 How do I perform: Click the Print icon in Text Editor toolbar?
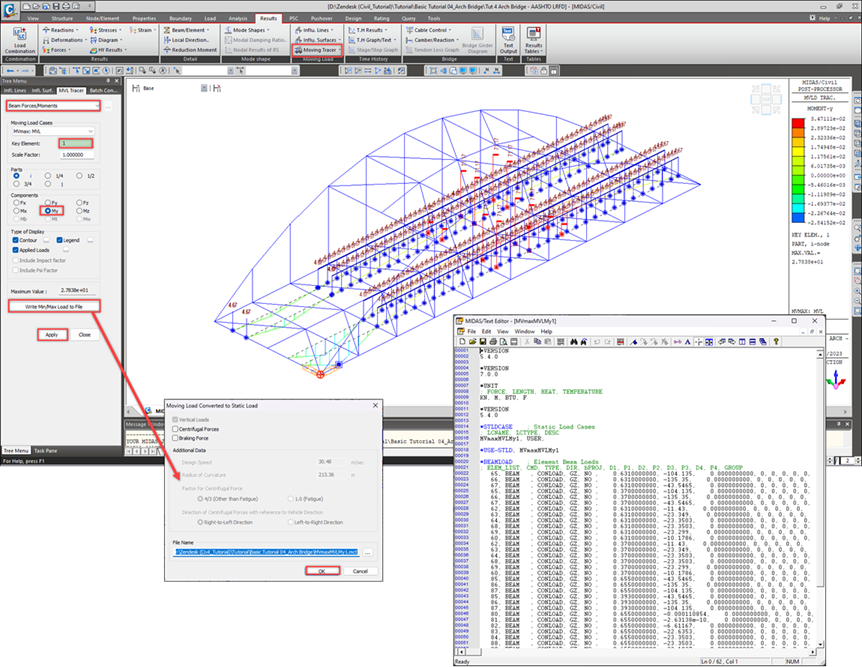[493, 342]
